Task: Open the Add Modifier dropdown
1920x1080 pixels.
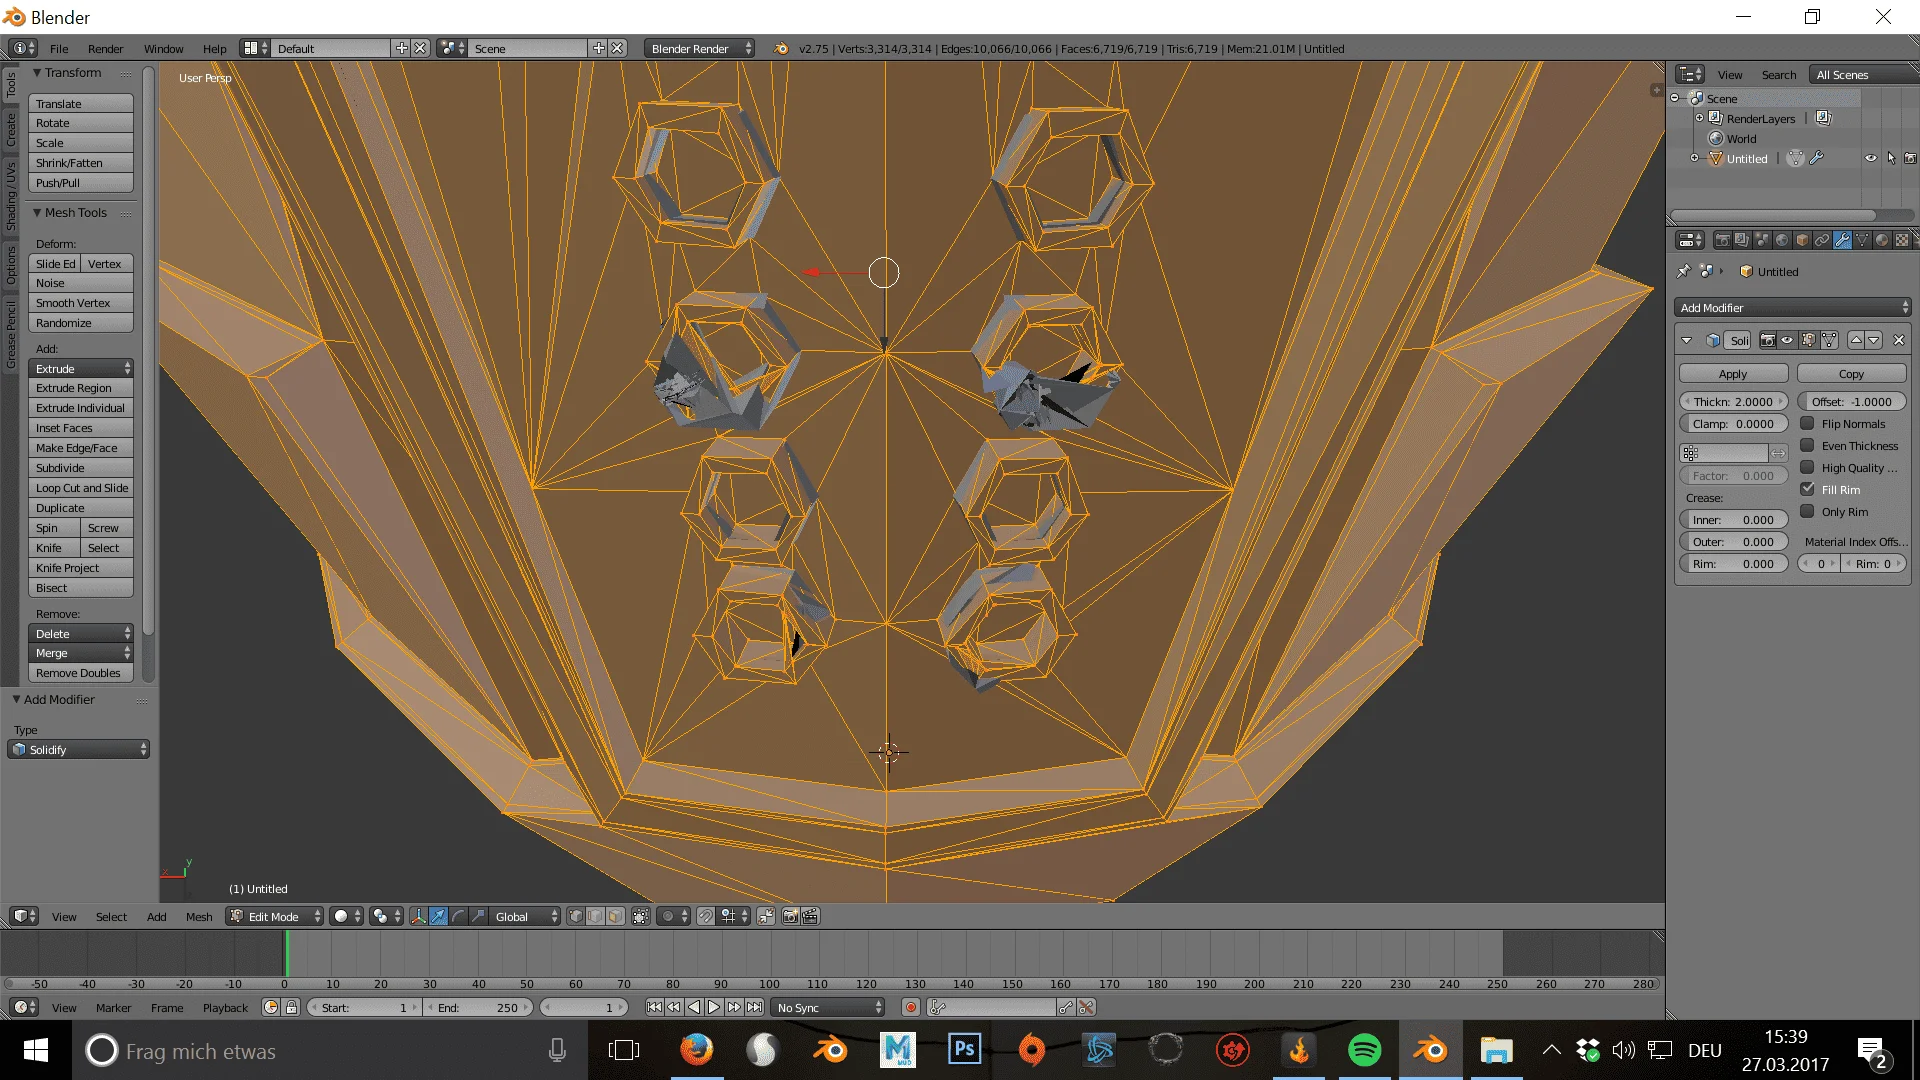Action: 1791,307
